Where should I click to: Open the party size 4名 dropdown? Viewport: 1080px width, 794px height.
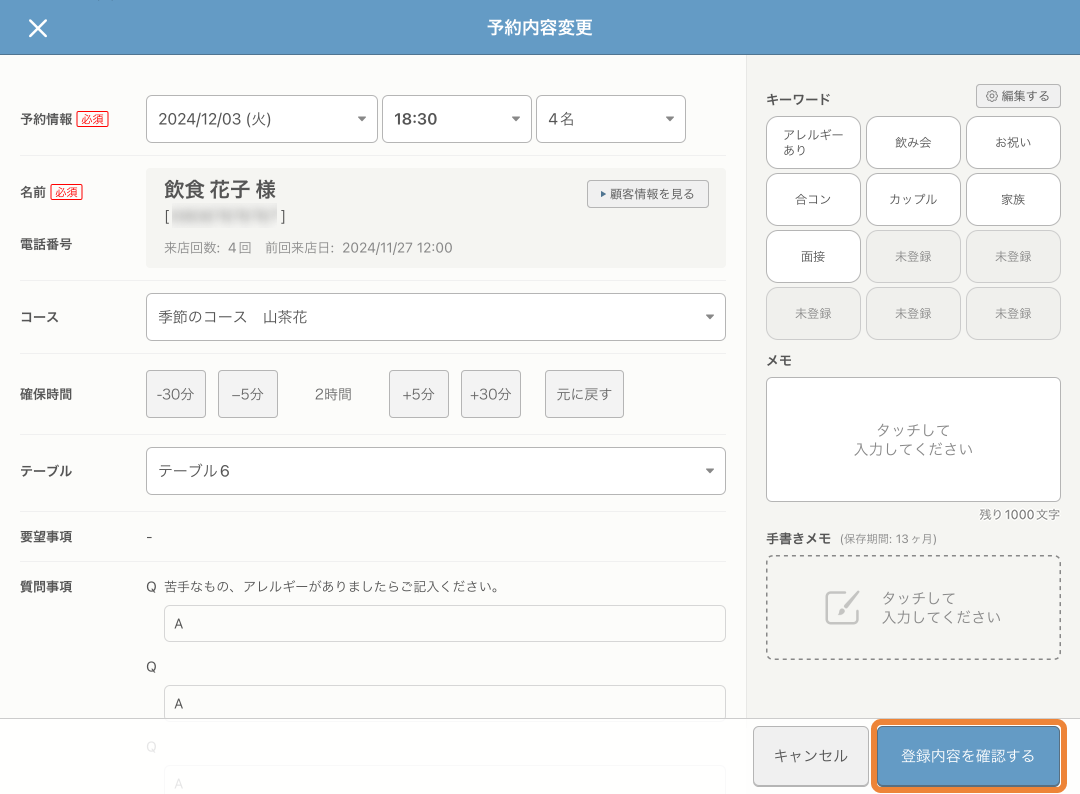click(610, 118)
